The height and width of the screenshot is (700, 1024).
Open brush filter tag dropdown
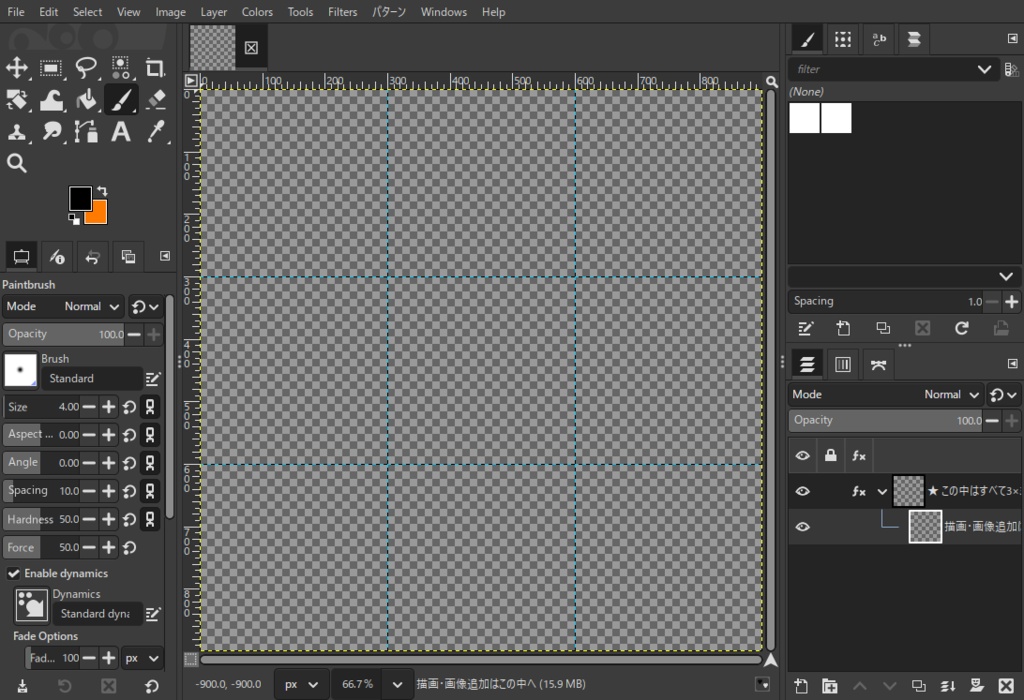tap(984, 69)
